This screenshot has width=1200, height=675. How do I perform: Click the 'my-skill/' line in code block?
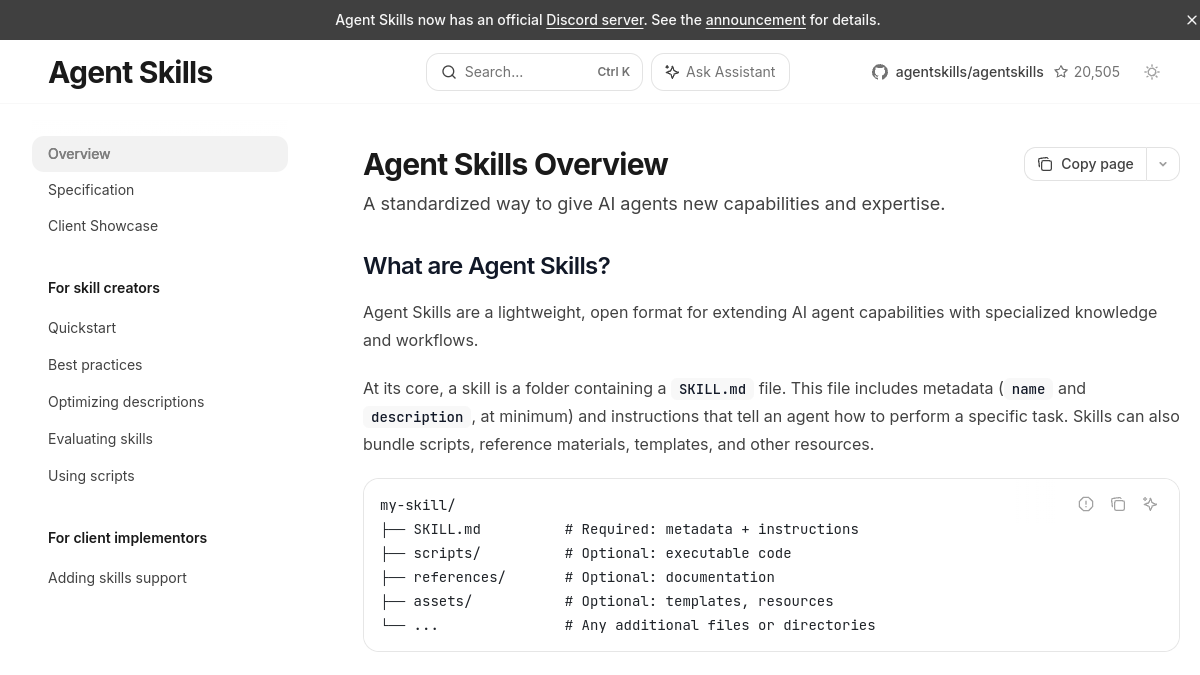click(418, 506)
